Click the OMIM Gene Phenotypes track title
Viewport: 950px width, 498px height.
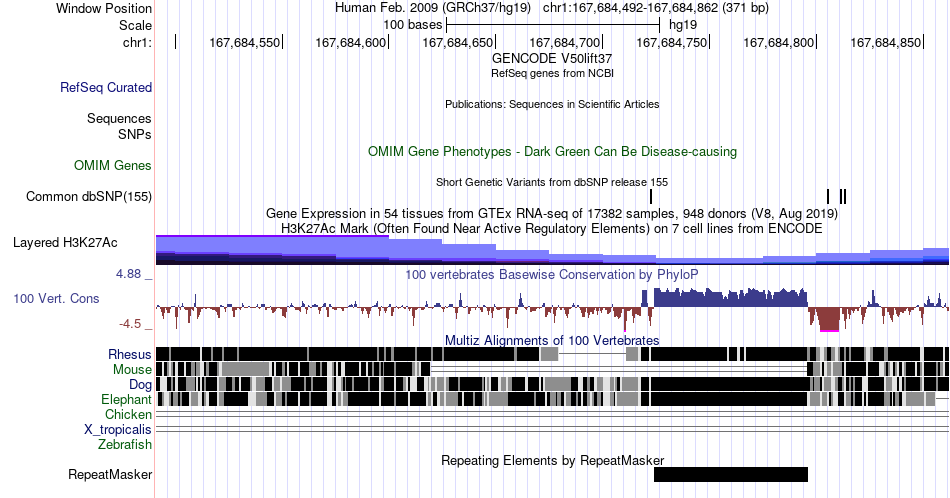[x=552, y=151]
